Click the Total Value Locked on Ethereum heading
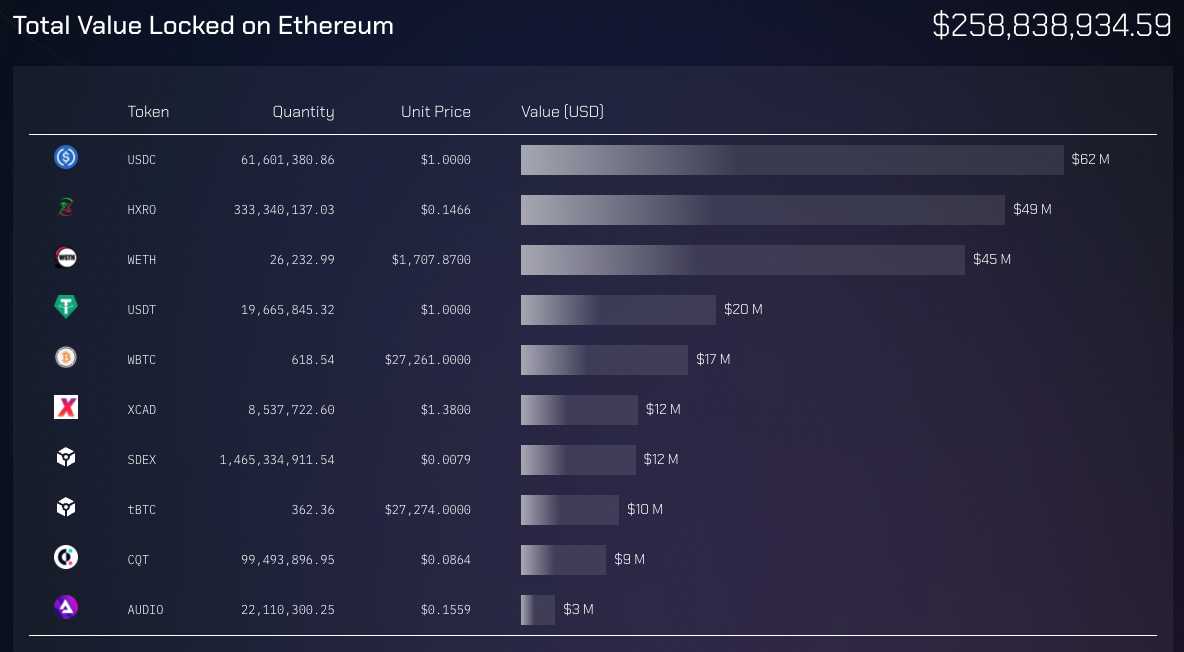Image resolution: width=1184 pixels, height=652 pixels. point(203,26)
